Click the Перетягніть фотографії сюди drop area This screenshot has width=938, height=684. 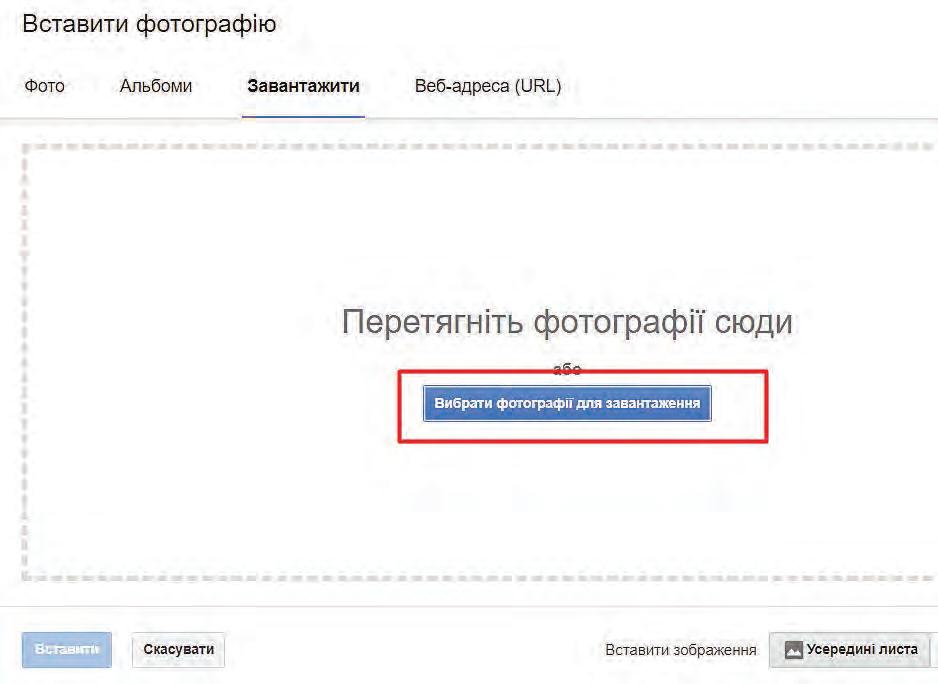click(x=479, y=362)
